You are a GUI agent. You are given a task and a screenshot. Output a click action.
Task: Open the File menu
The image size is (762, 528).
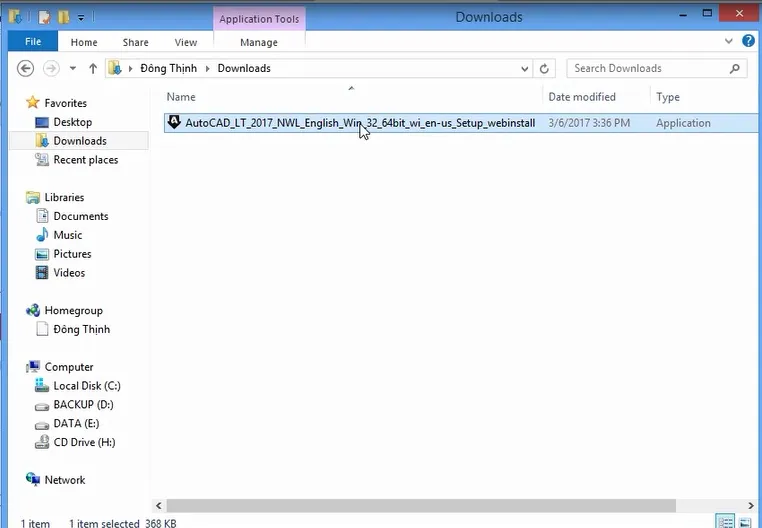point(33,42)
